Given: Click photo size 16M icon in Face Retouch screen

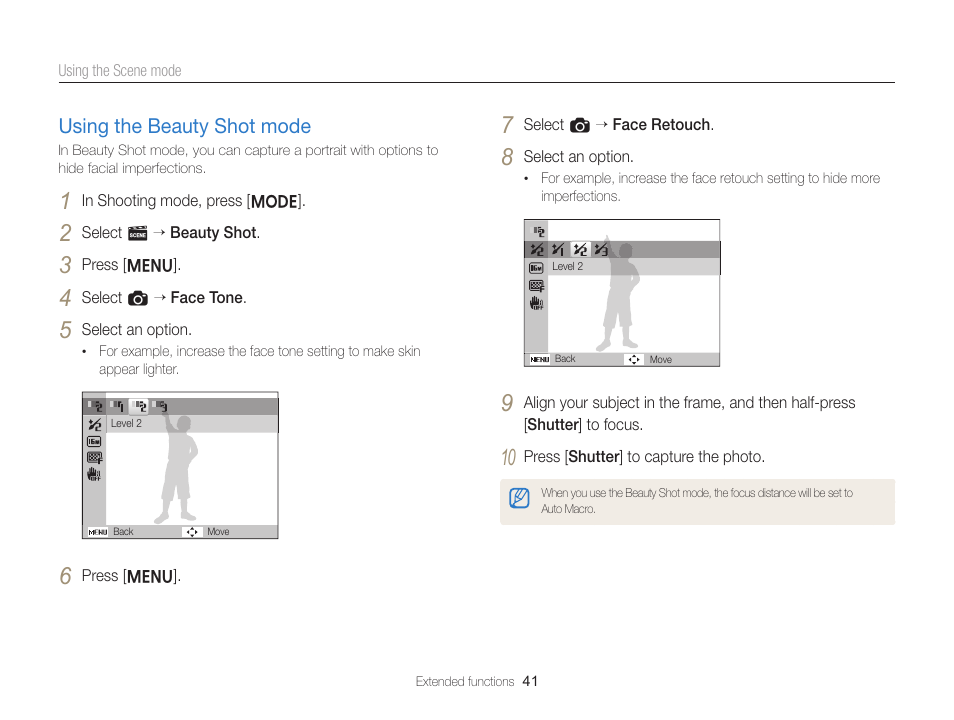Looking at the screenshot, I should (x=536, y=268).
